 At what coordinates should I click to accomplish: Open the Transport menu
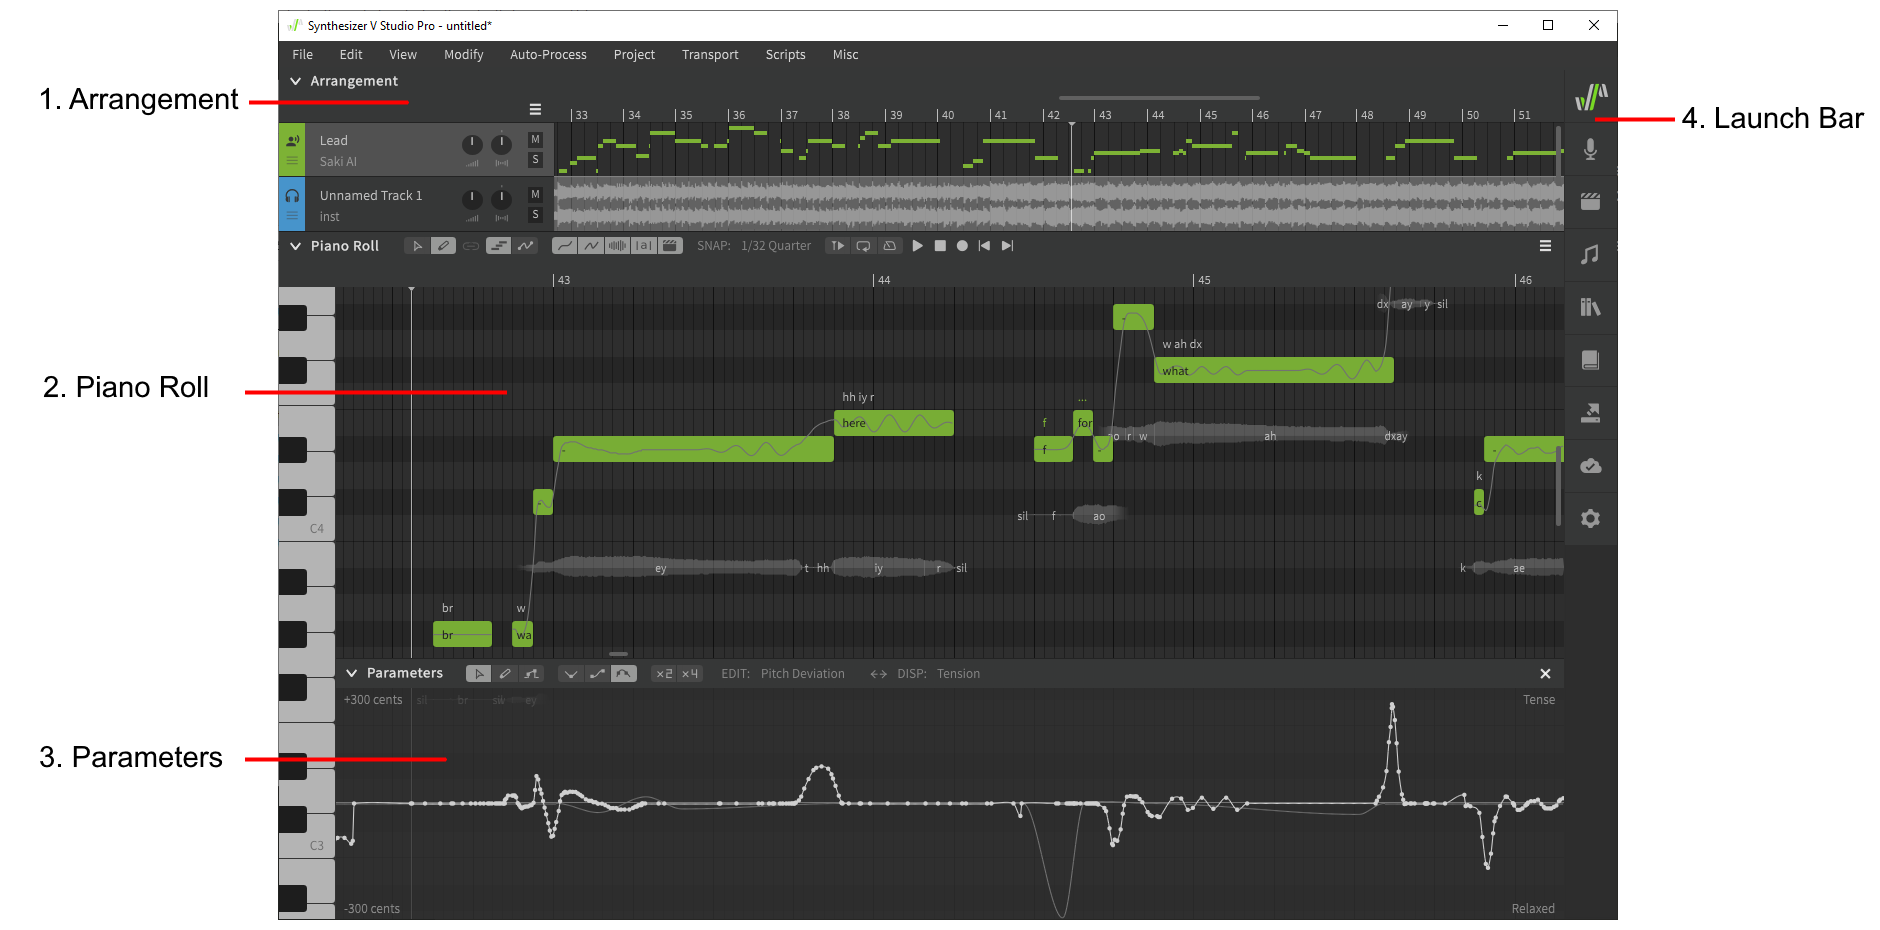coord(710,55)
